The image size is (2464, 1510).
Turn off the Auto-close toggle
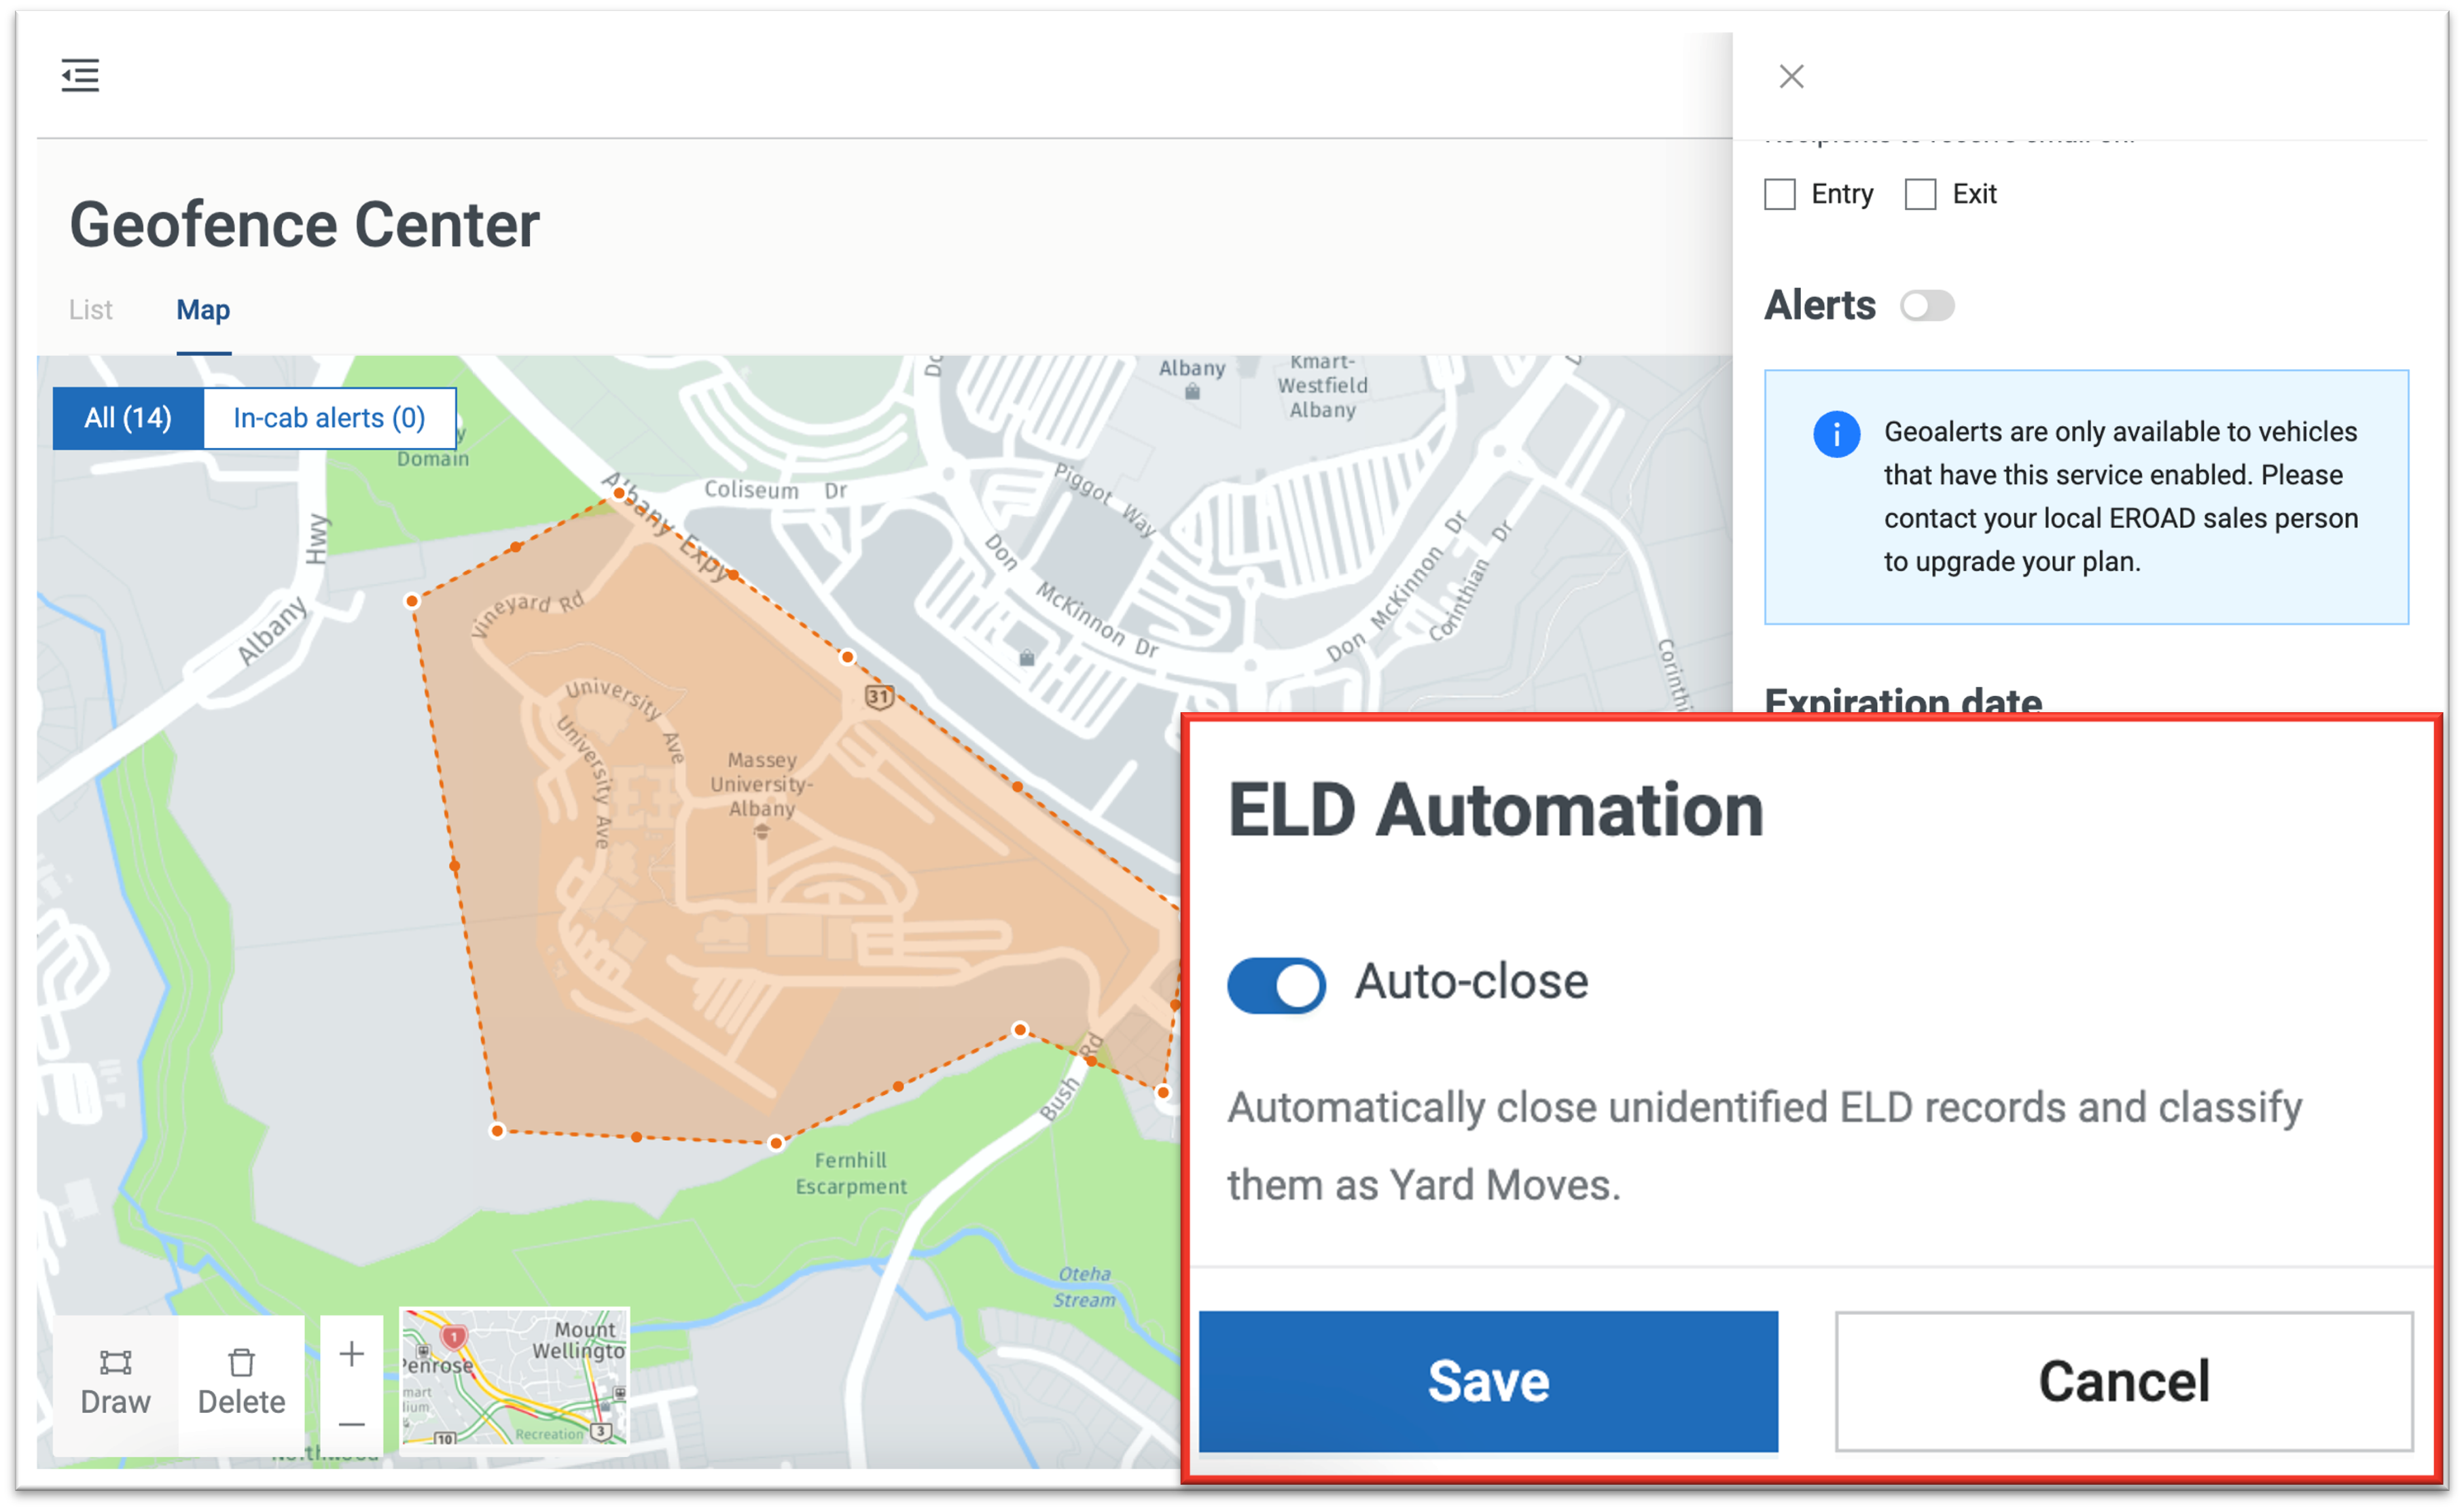[1276, 985]
